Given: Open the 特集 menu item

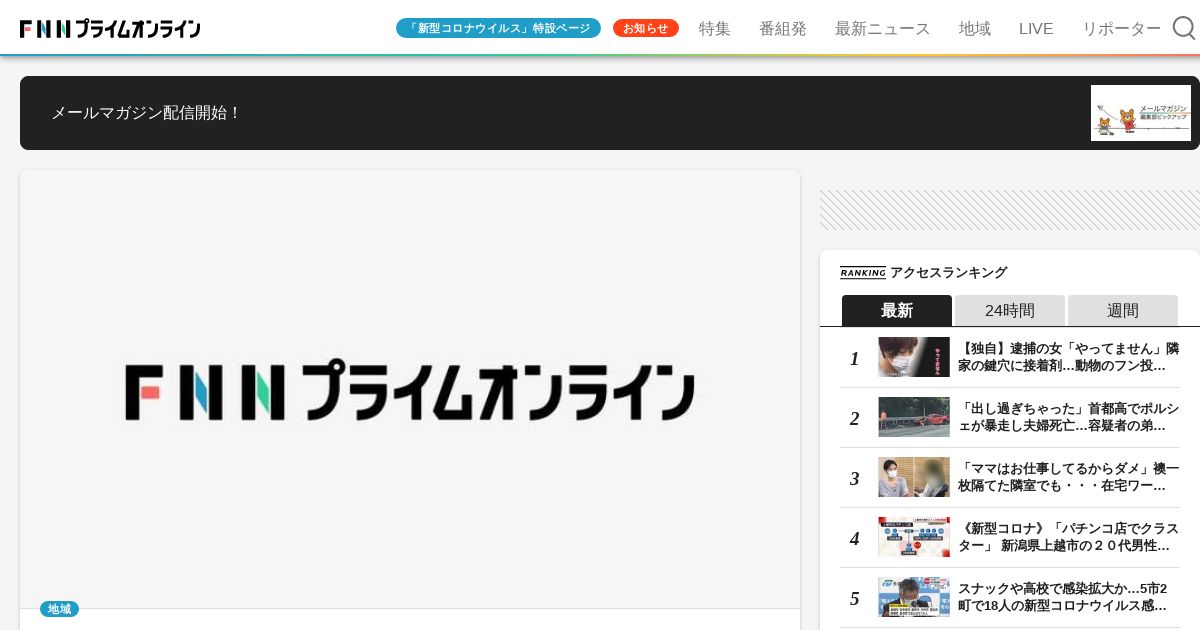Looking at the screenshot, I should pos(715,29).
